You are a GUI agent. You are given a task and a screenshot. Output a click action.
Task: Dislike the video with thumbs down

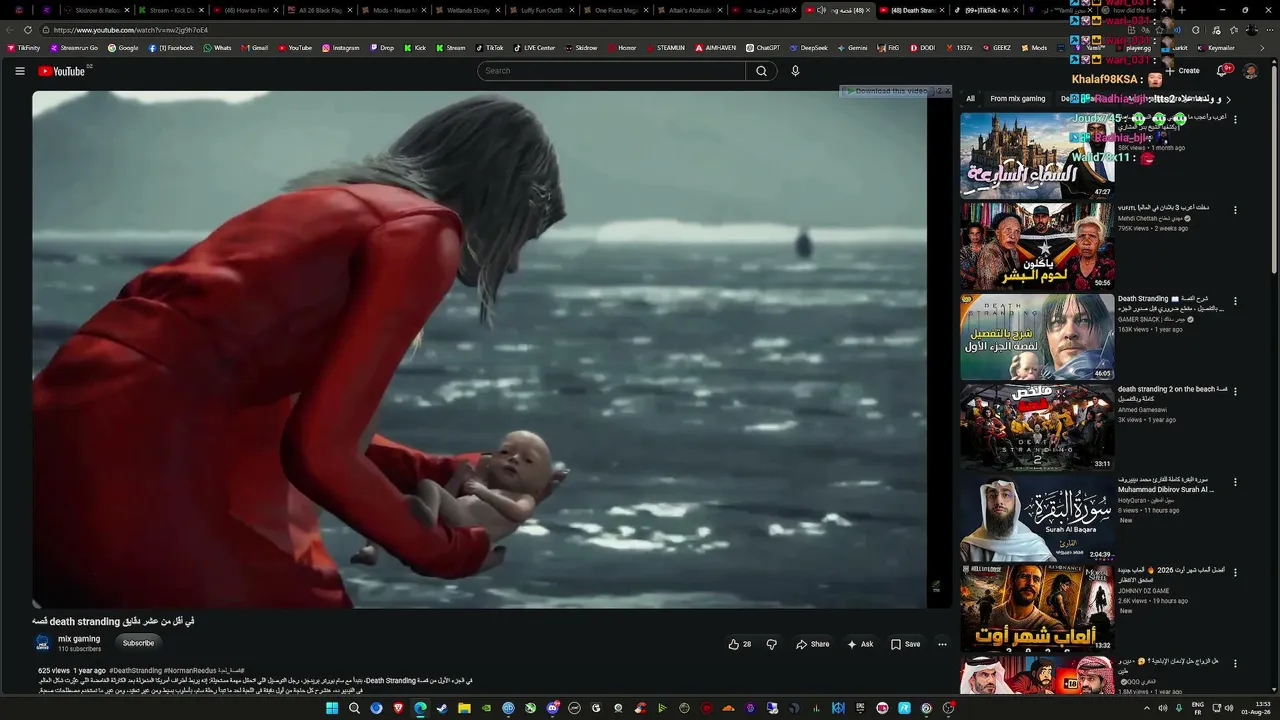click(771, 644)
